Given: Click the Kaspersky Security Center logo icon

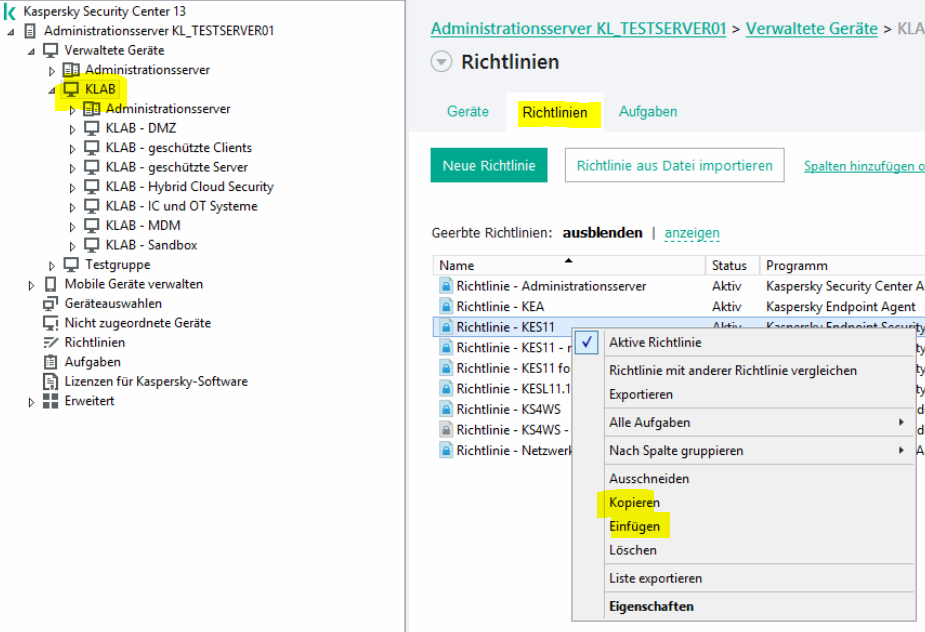Looking at the screenshot, I should 11,11.
